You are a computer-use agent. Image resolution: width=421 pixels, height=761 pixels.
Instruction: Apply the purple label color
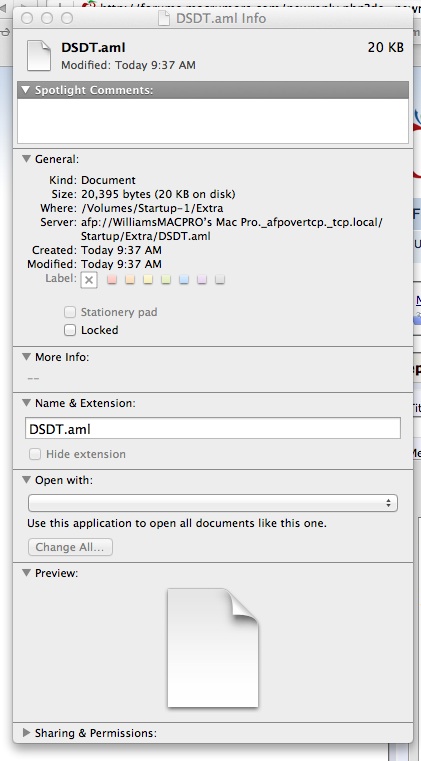pyautogui.click(x=202, y=279)
